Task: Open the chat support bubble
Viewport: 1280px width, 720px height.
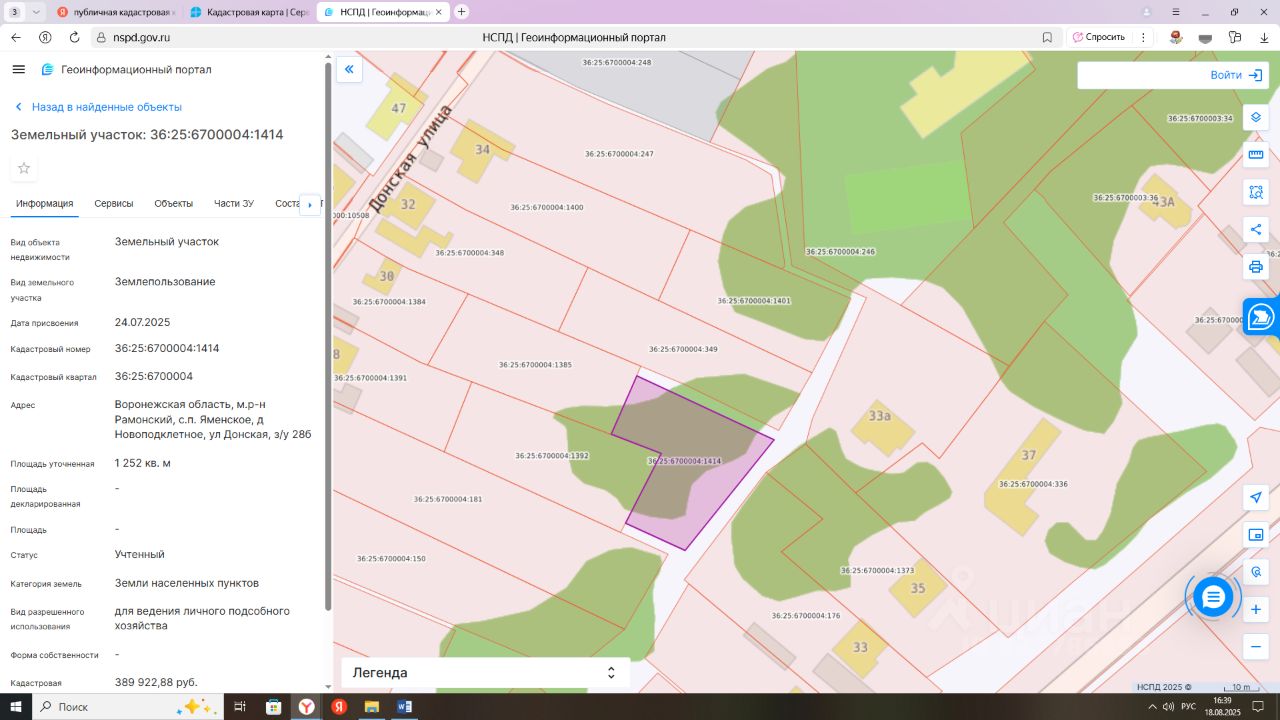Action: point(1213,597)
